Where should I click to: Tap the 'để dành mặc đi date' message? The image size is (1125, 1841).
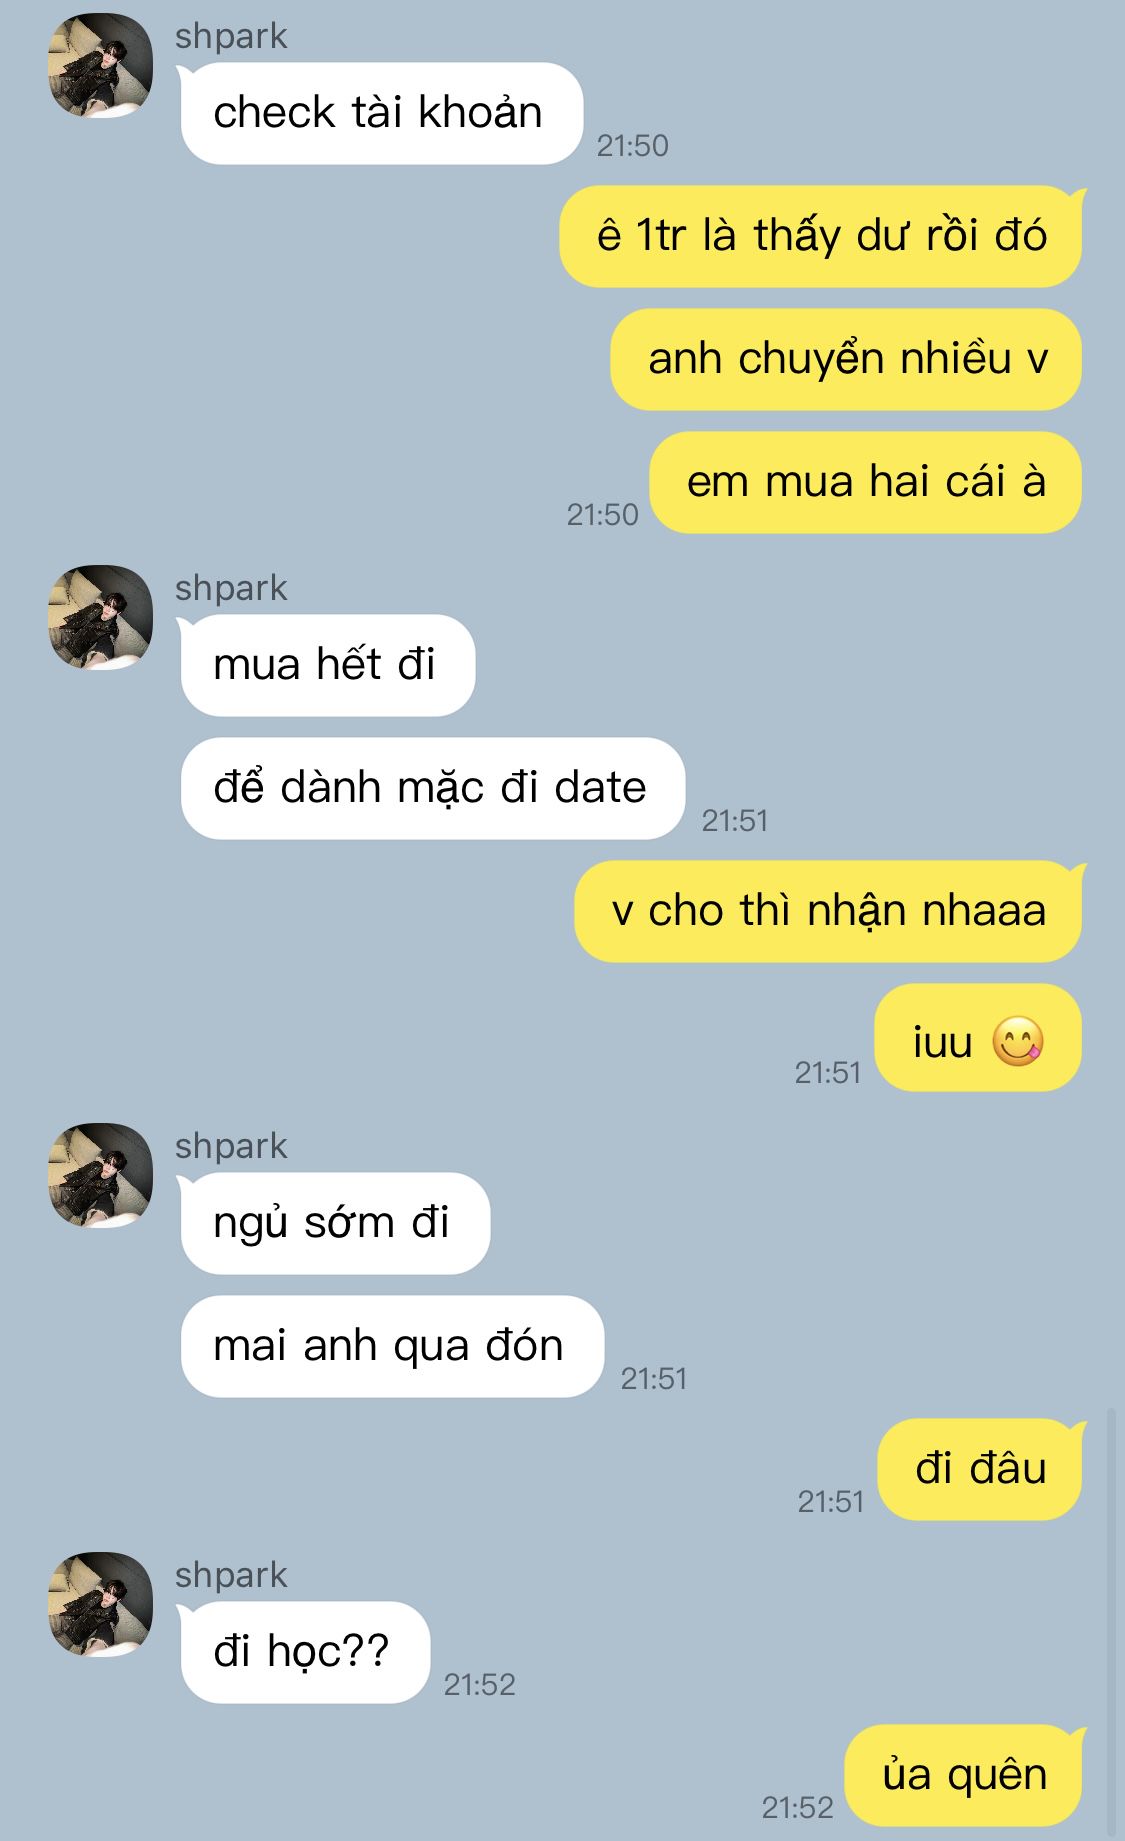433,788
